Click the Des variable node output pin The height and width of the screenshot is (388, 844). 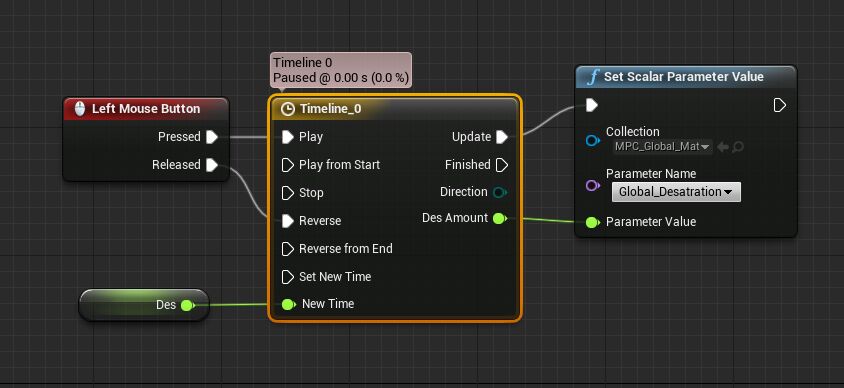(x=187, y=306)
